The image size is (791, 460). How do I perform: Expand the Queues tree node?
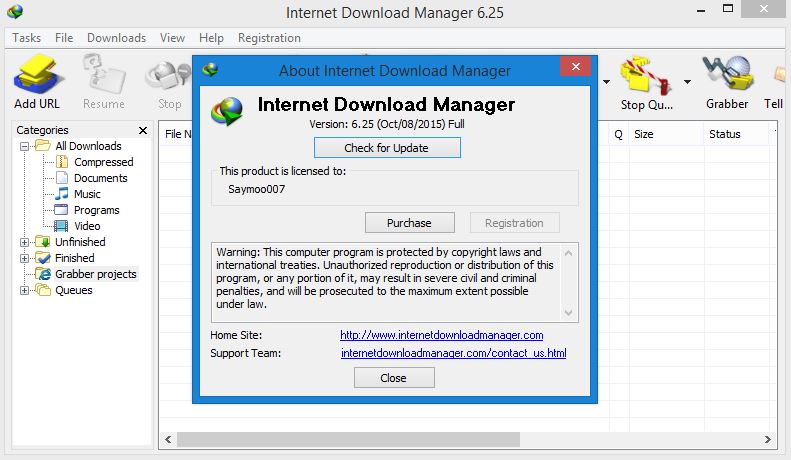24,291
